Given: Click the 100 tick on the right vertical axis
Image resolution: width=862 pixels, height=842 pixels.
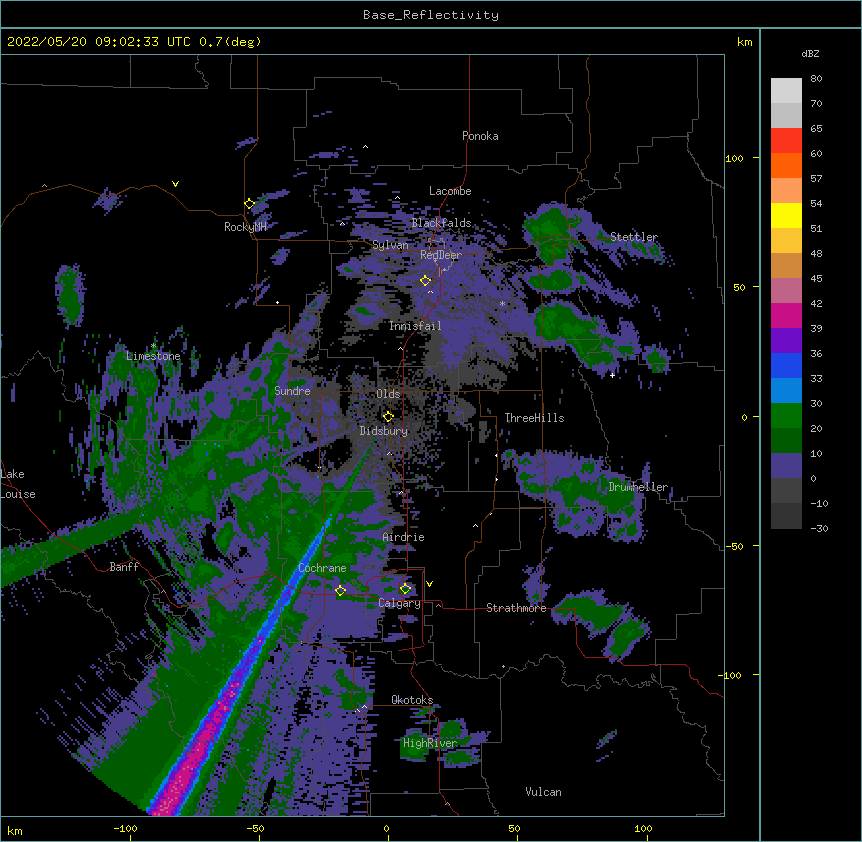Looking at the screenshot, I should coord(734,158).
